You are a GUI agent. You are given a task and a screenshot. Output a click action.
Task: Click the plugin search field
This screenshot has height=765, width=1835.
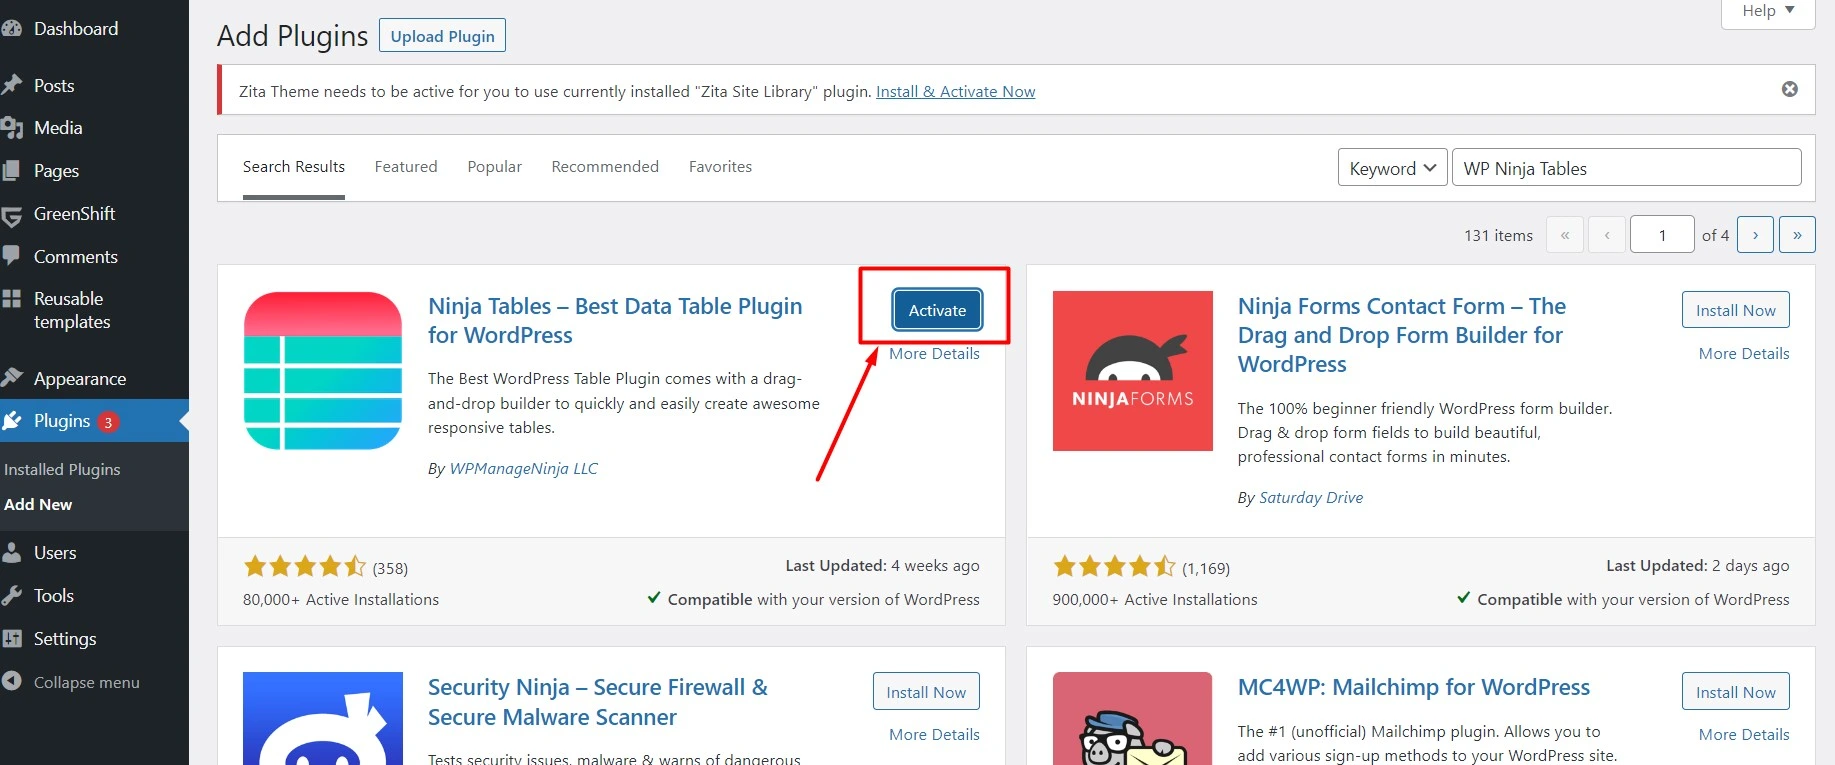click(1626, 167)
